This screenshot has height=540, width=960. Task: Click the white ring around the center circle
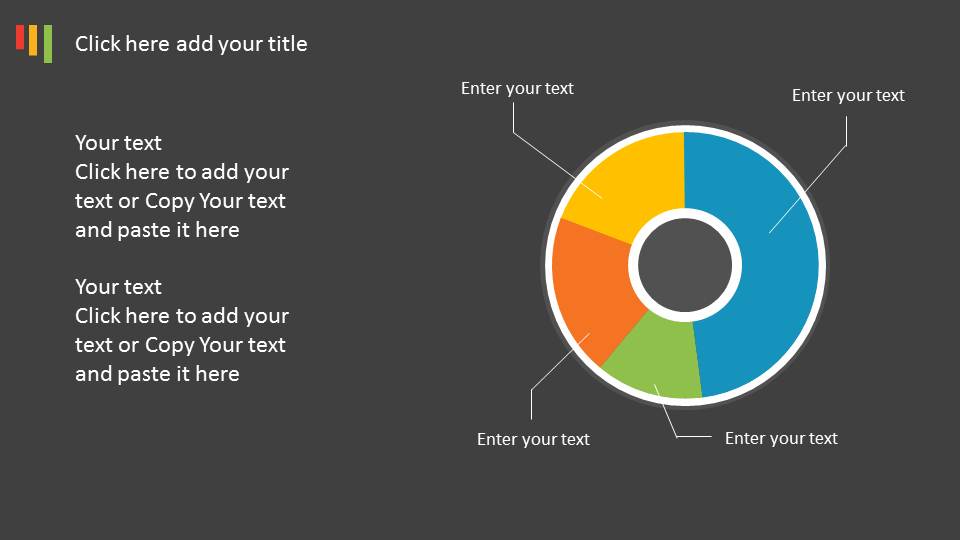click(684, 214)
